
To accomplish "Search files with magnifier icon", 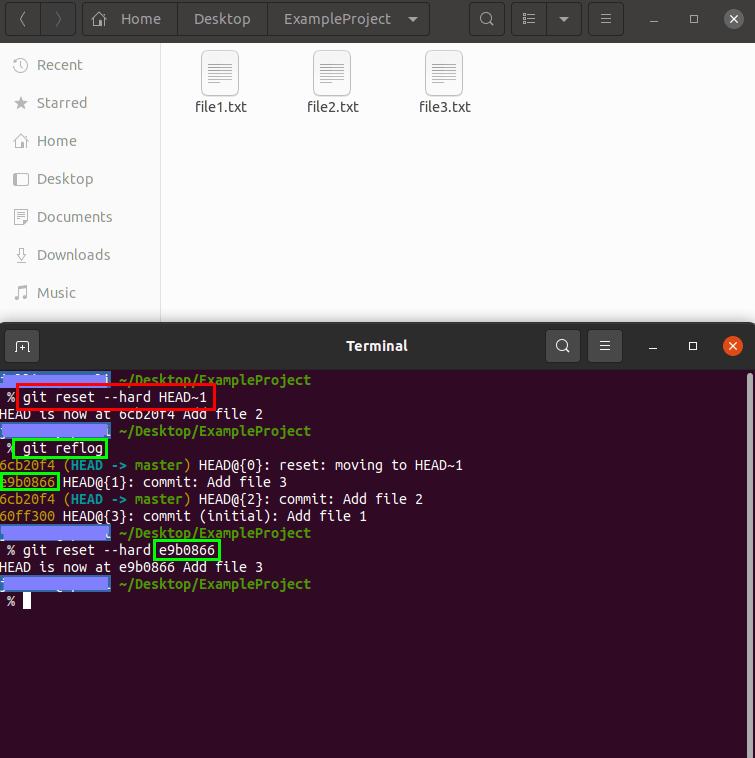I will point(487,19).
